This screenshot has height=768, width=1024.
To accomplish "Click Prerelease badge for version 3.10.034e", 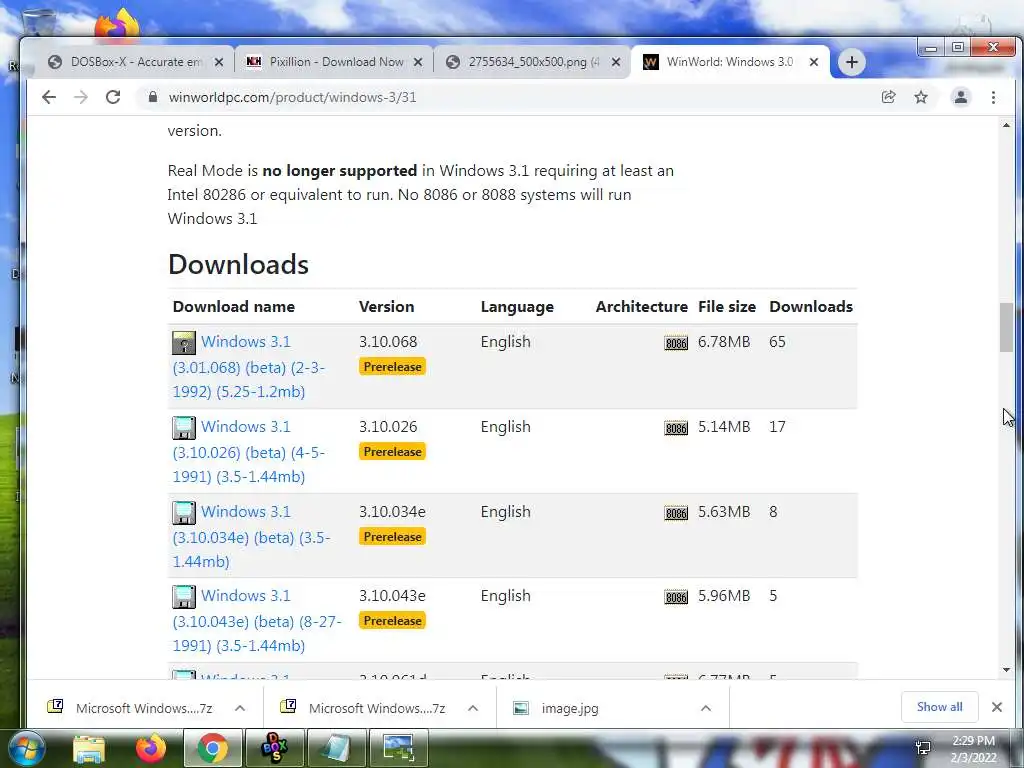I will coord(392,536).
